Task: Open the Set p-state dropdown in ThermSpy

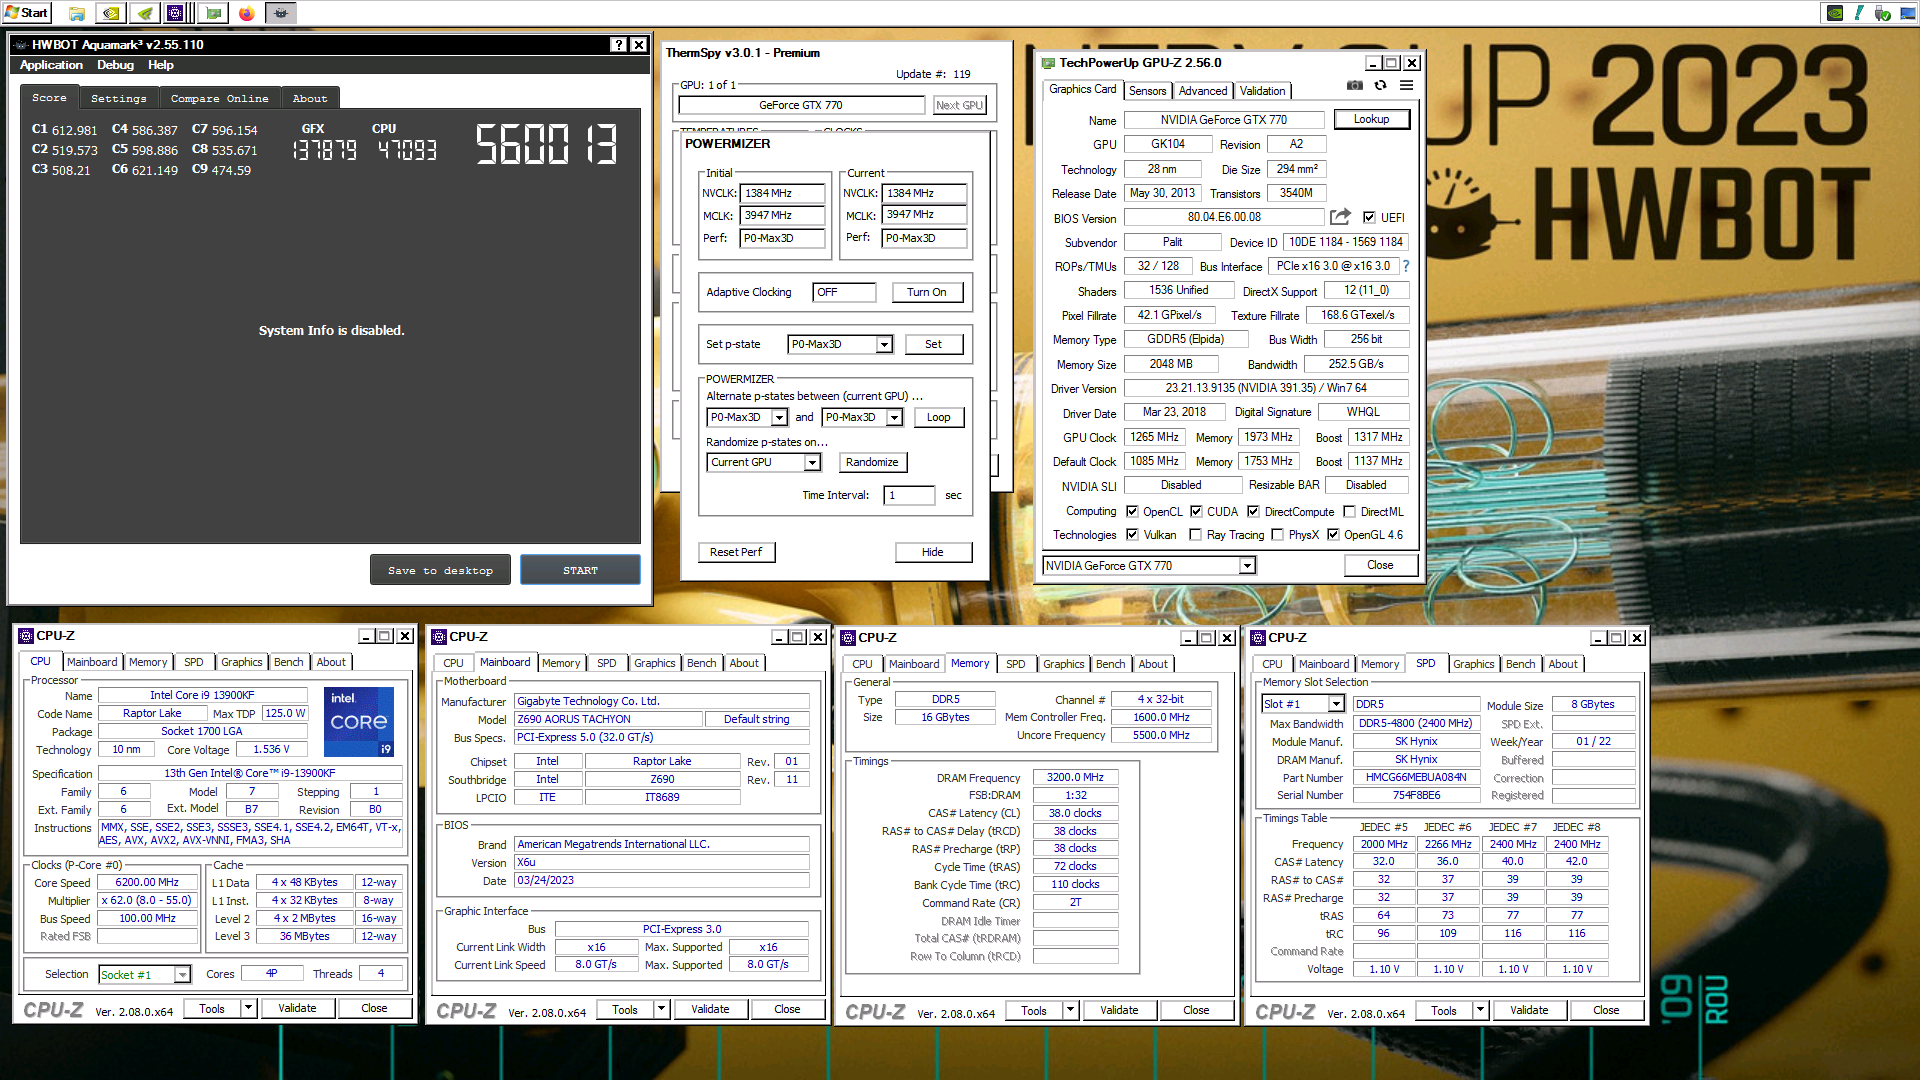Action: click(884, 345)
